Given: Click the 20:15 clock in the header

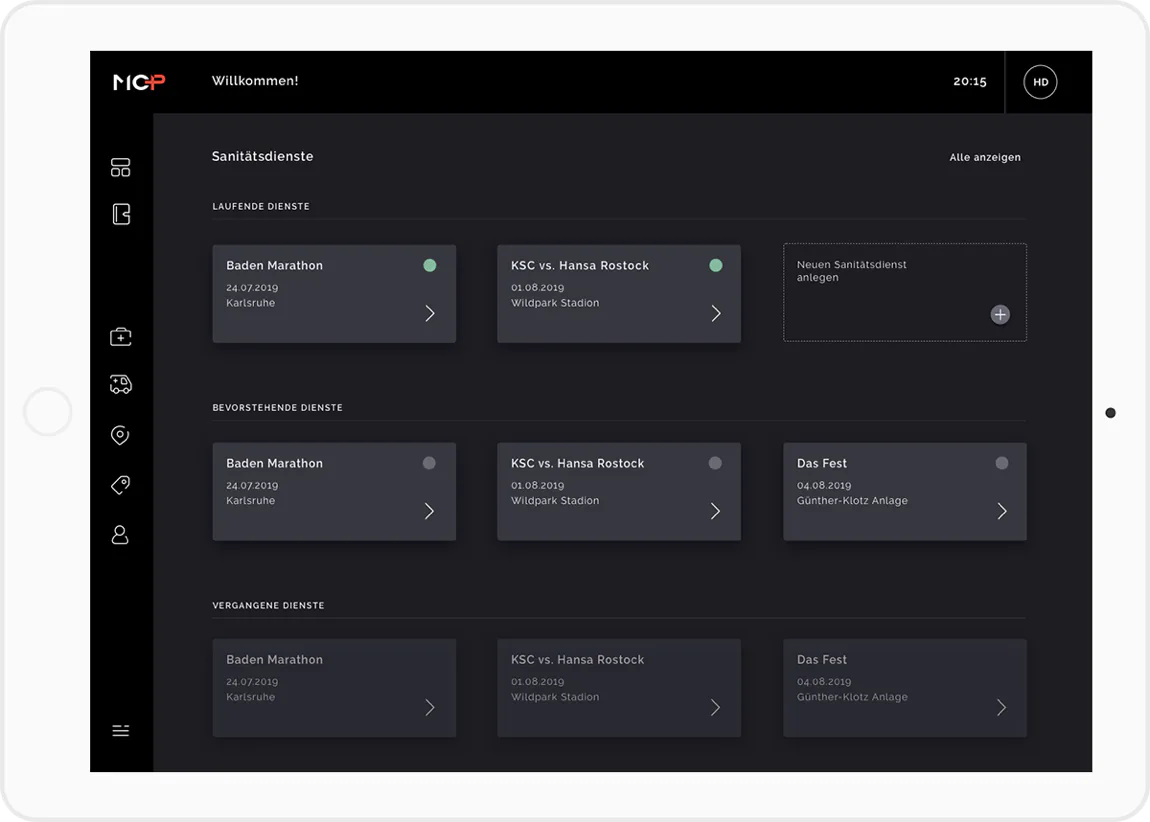Looking at the screenshot, I should [x=970, y=81].
